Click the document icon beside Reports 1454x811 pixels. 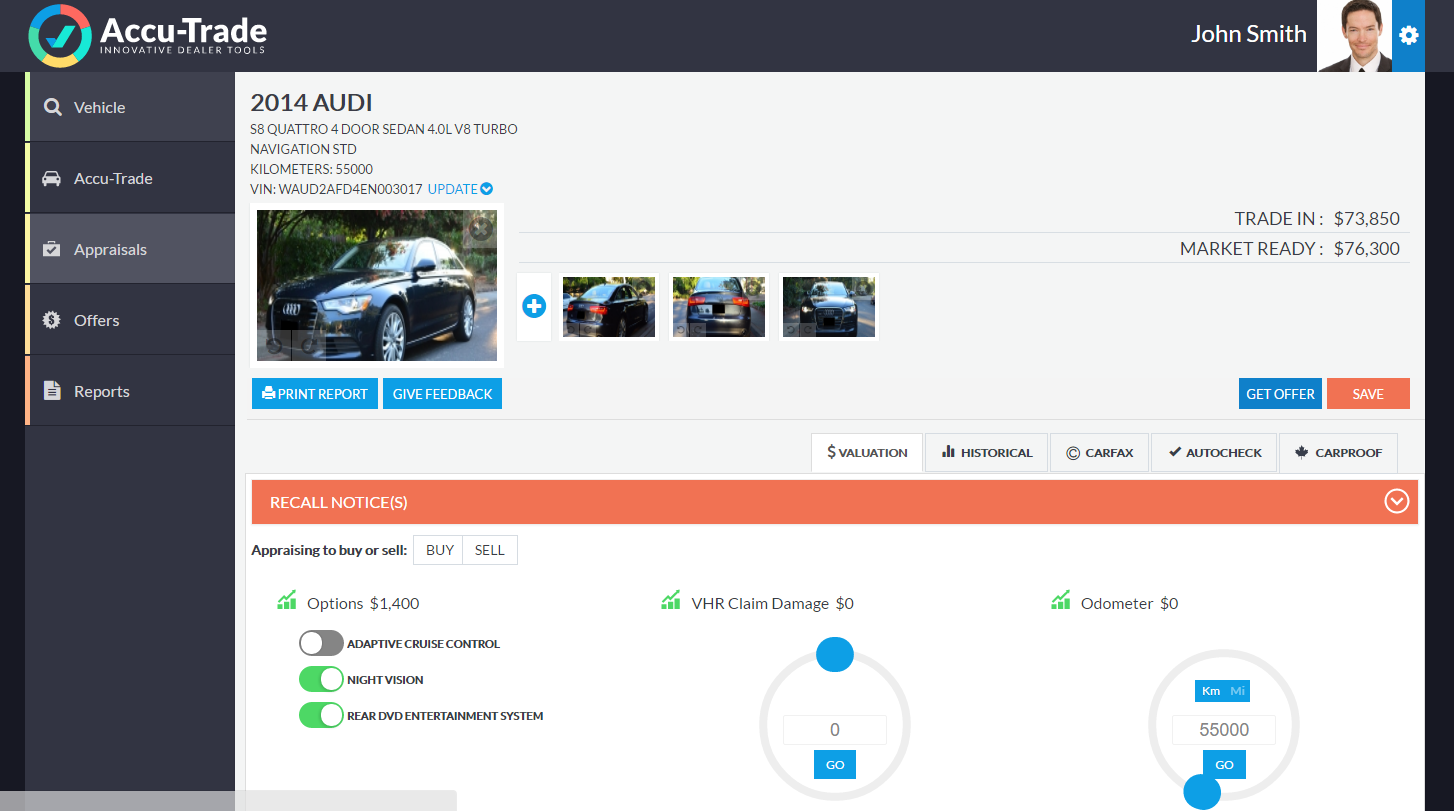(51, 391)
